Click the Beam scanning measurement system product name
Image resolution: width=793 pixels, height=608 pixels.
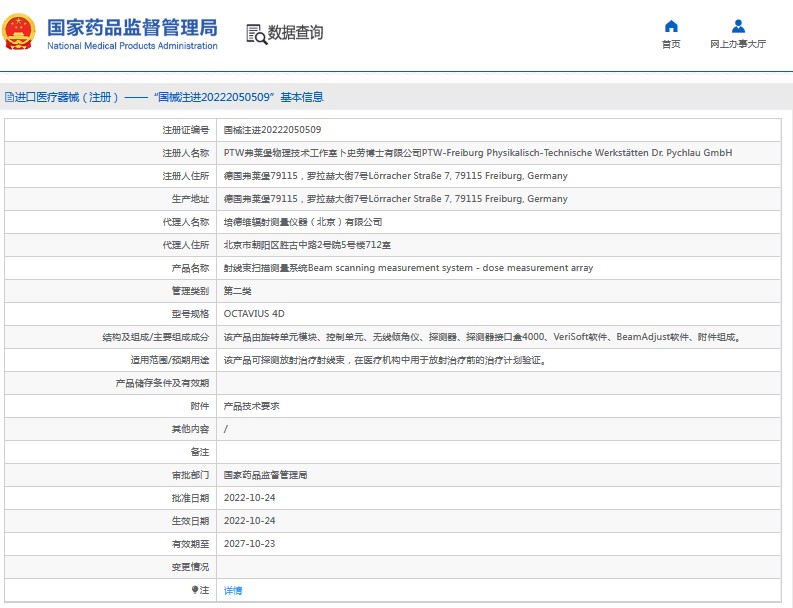(408, 268)
